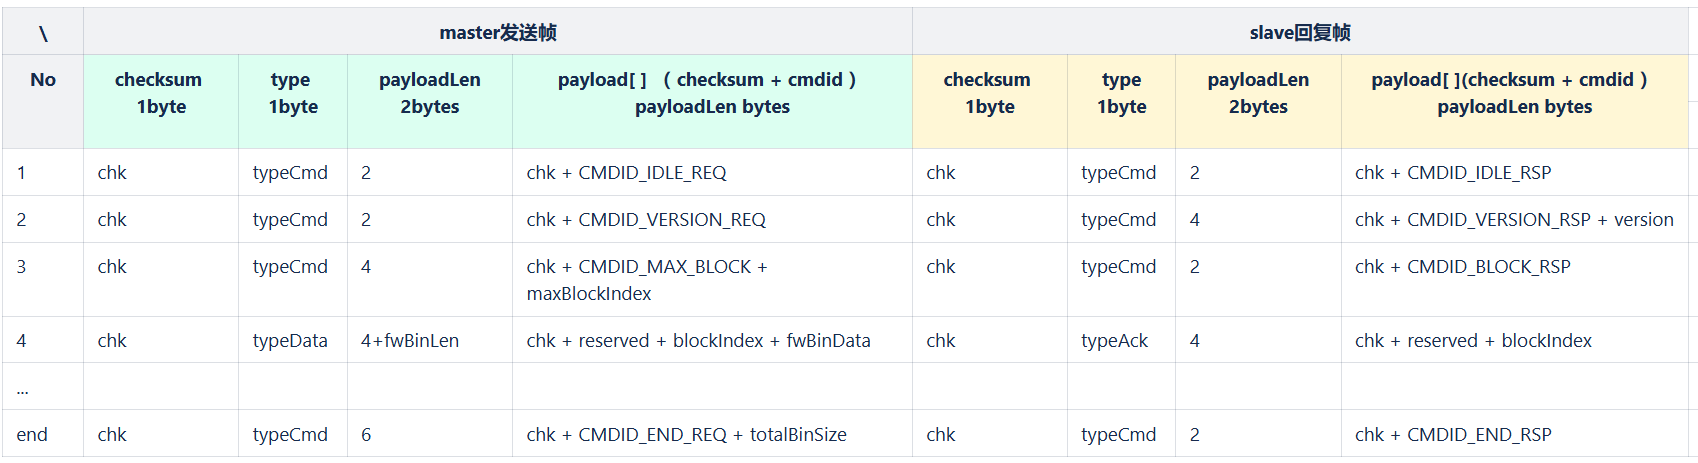Viewport: 1698px width, 463px height.
Task: Select the CMDID_END_REQ + totalBinSize cell
Action: (712, 435)
